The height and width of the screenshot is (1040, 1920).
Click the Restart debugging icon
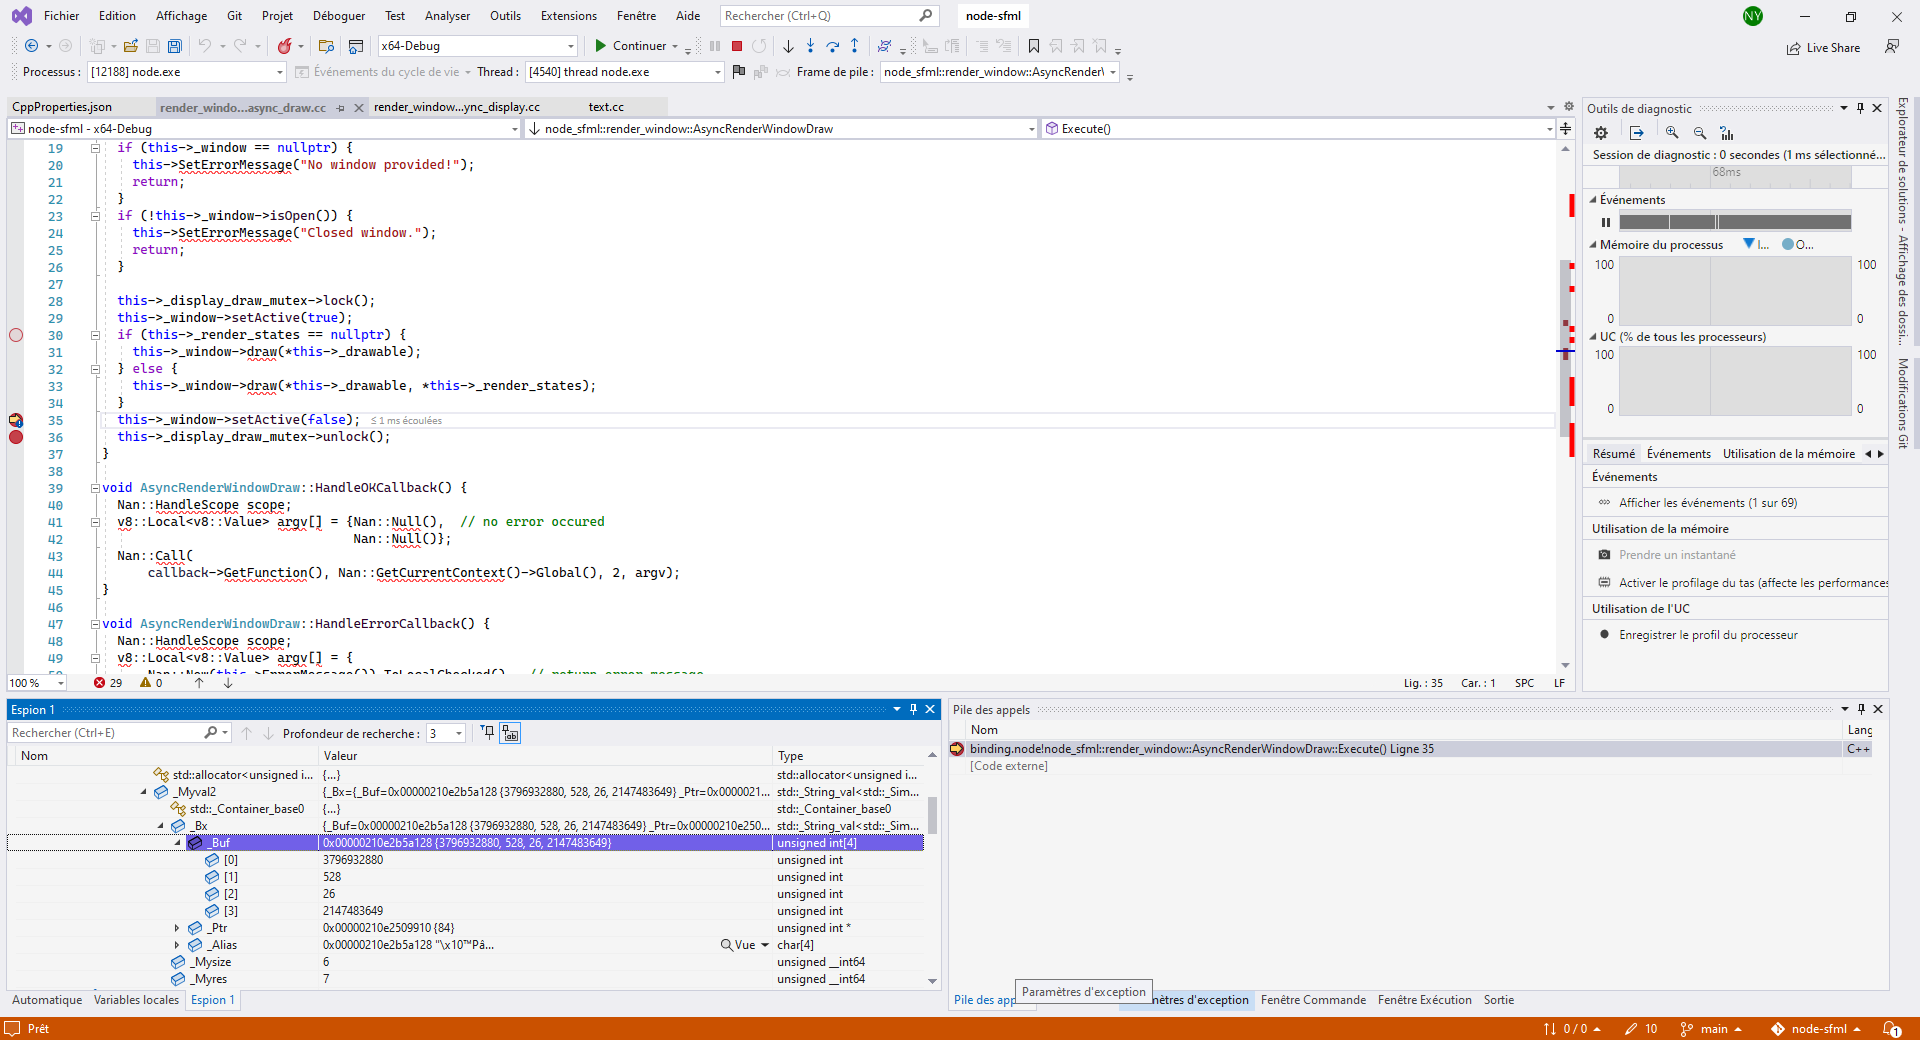pyautogui.click(x=759, y=46)
